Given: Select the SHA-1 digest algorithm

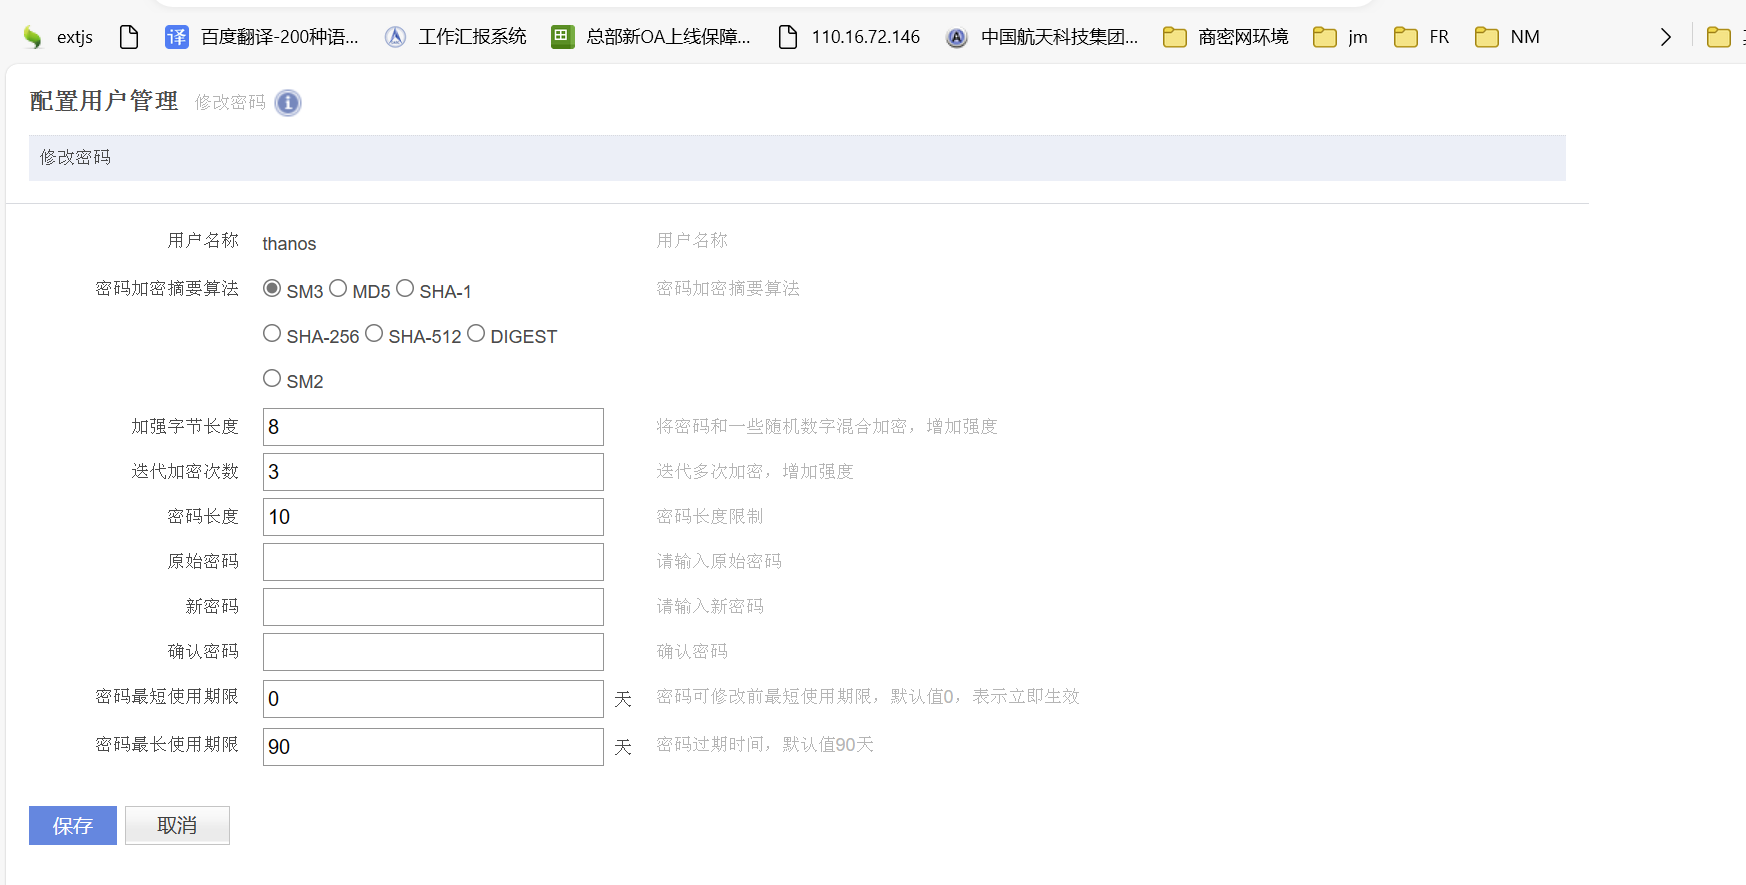Looking at the screenshot, I should point(405,288).
